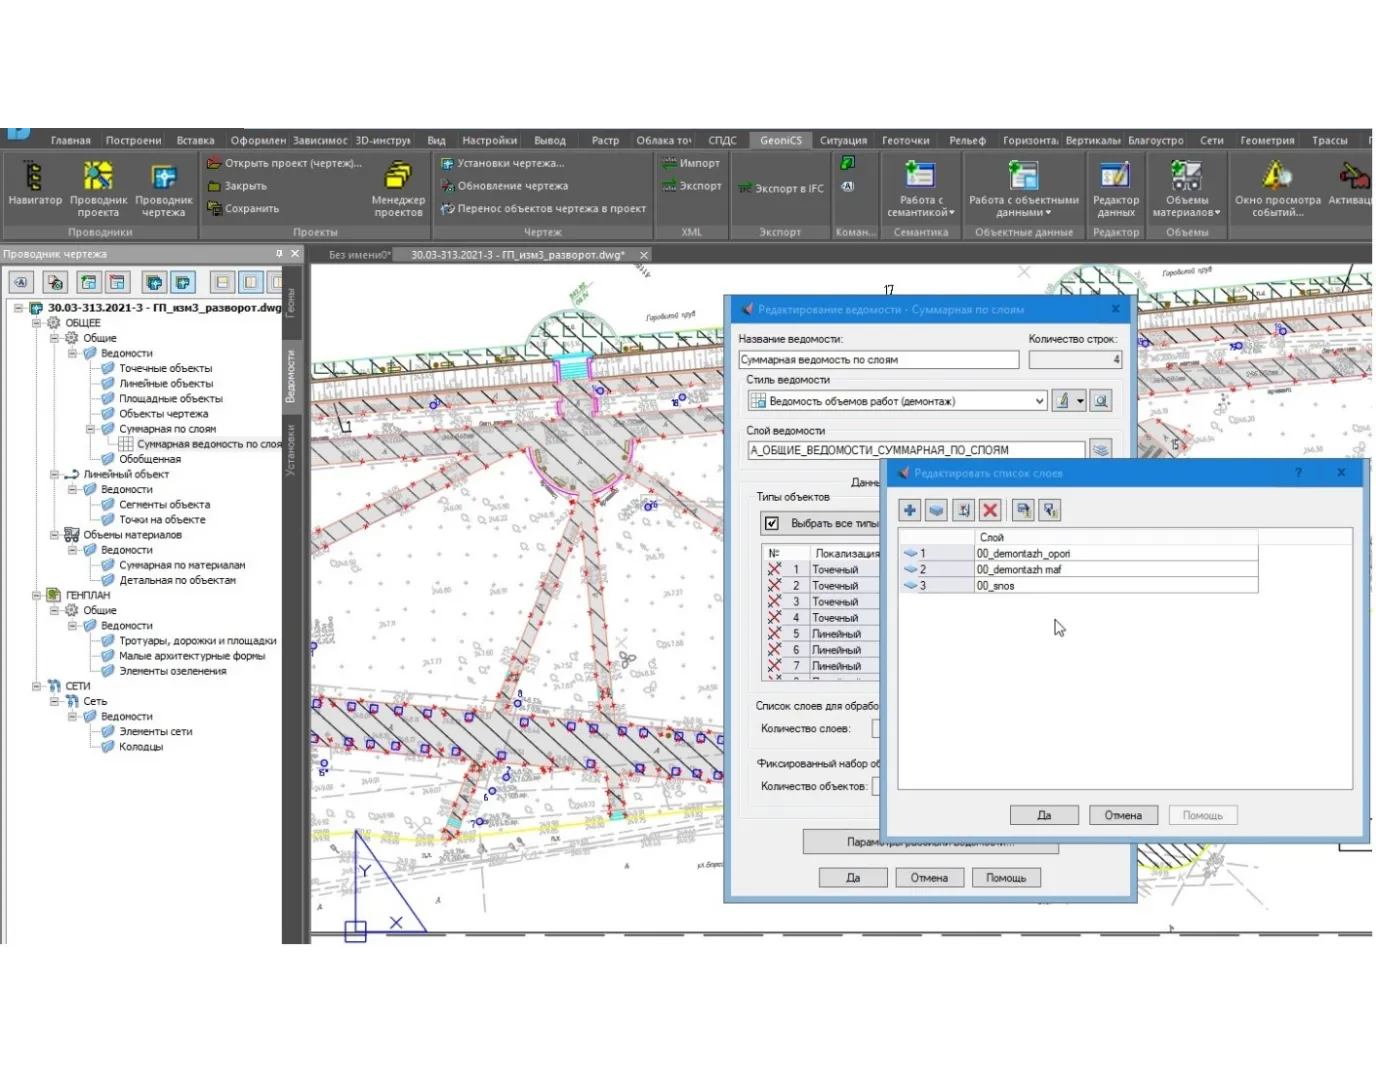Click the Название ведомости text field
The image size is (1376, 1074).
[x=878, y=360]
